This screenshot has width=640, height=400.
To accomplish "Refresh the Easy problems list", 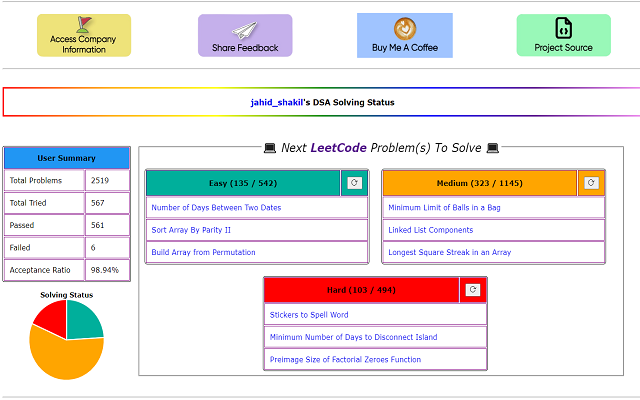I will (x=354, y=183).
